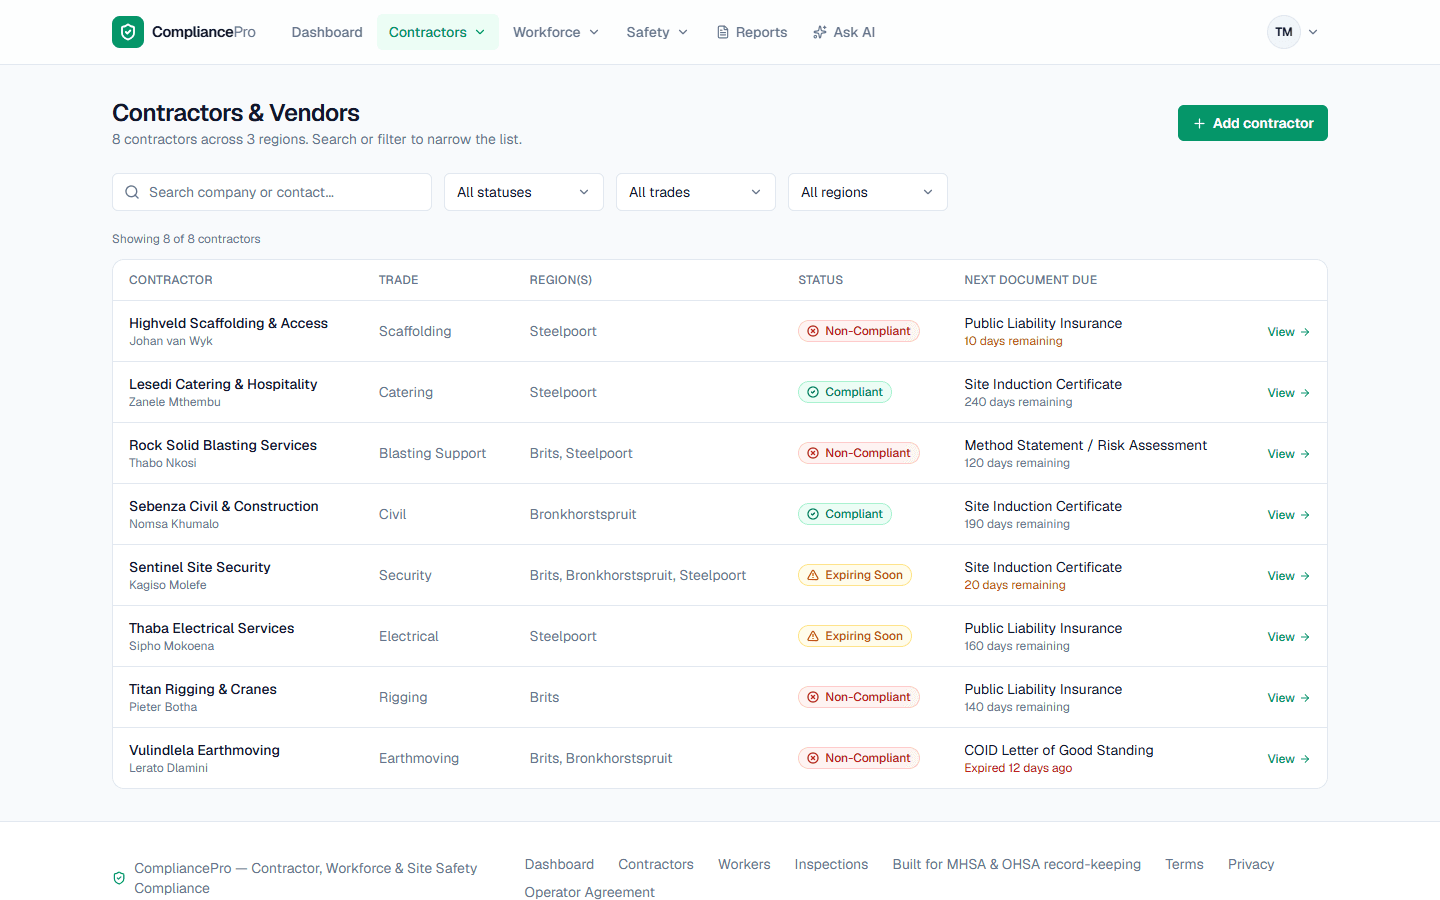Click footer Workers link
The image size is (1440, 900).
(744, 864)
